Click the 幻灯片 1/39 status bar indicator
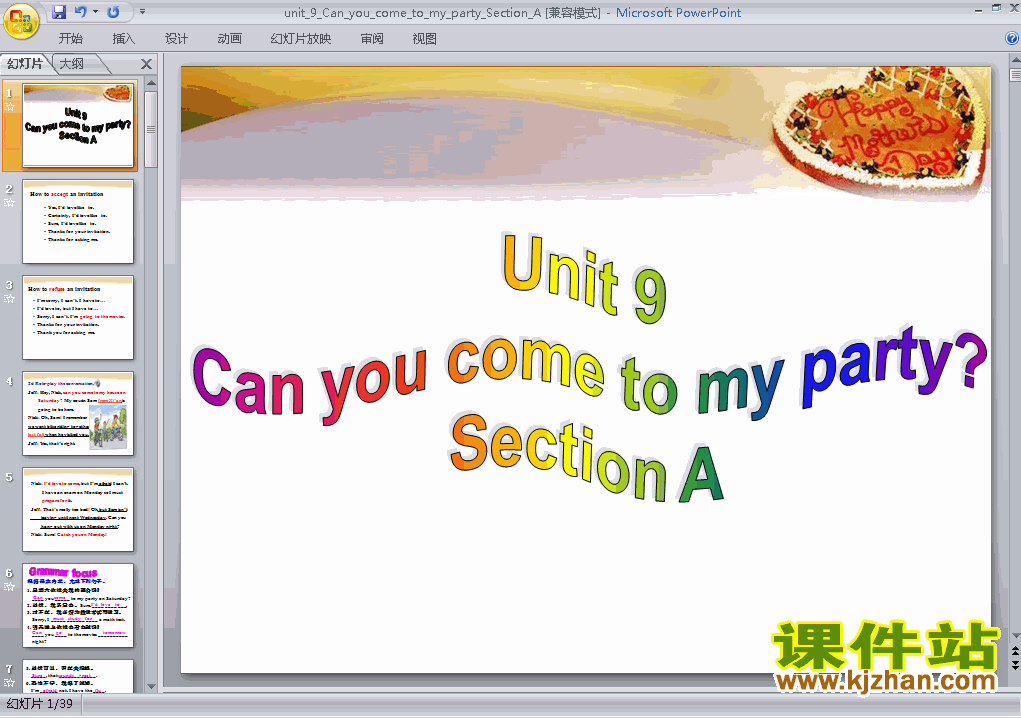The image size is (1021, 718). [40, 704]
